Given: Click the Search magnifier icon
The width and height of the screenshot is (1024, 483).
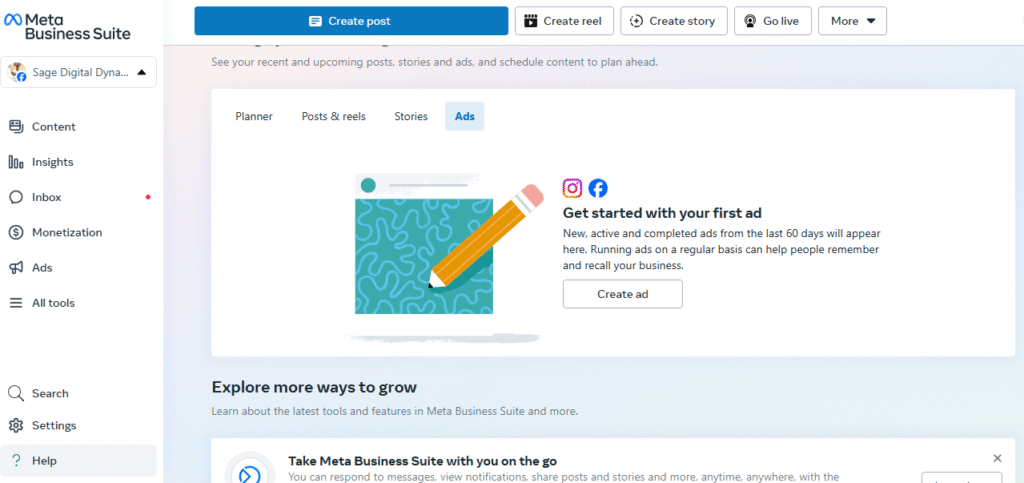Looking at the screenshot, I should [16, 393].
